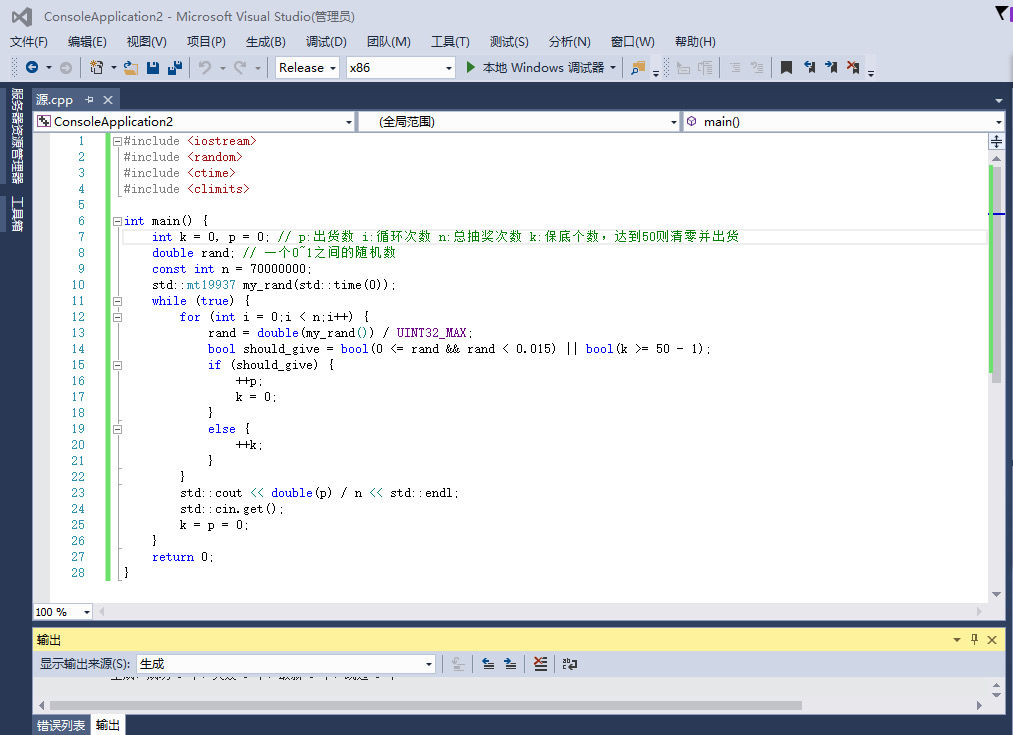This screenshot has width=1013, height=735.
Task: Click the Find in Files icon
Action: (638, 68)
